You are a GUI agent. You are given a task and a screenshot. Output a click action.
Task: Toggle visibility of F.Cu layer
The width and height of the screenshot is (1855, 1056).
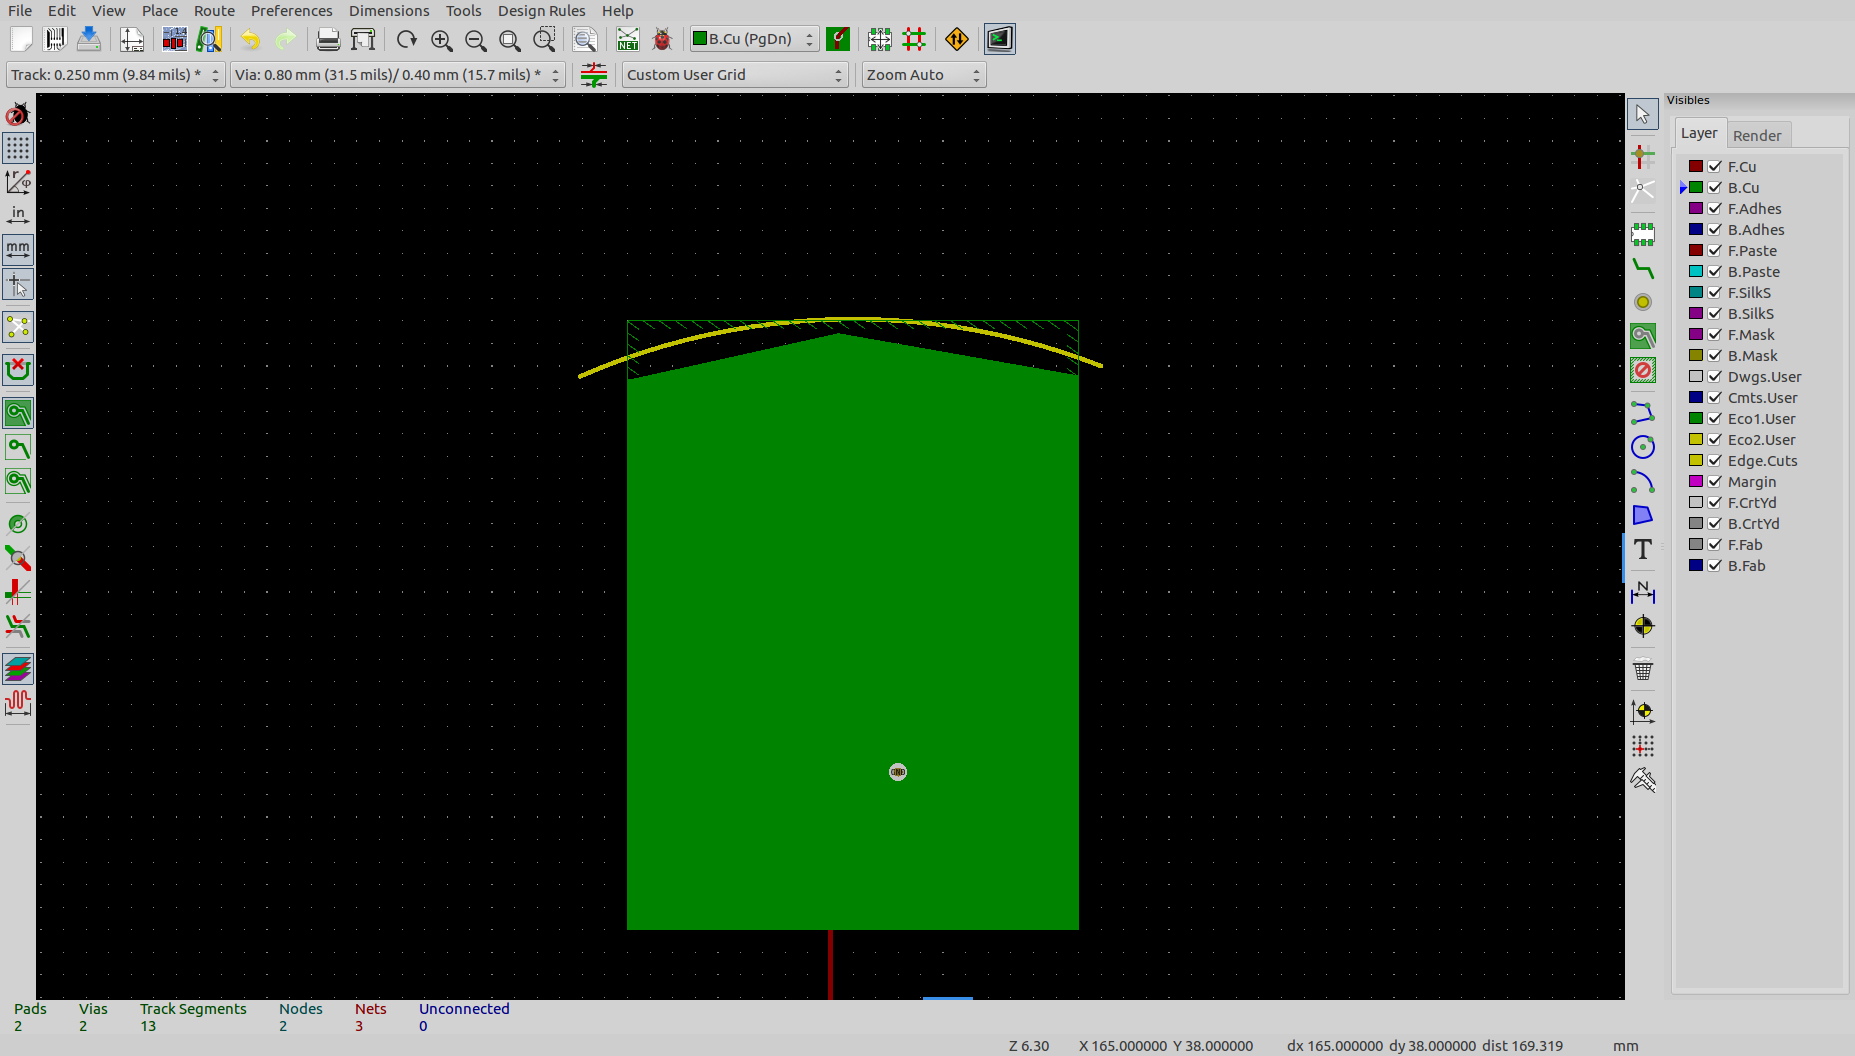coord(1715,167)
